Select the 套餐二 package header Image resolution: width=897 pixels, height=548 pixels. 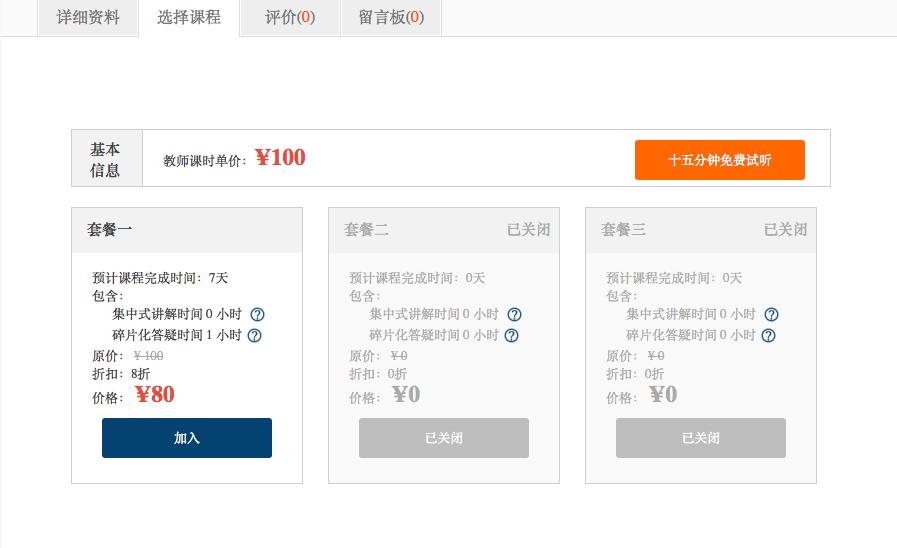click(444, 230)
